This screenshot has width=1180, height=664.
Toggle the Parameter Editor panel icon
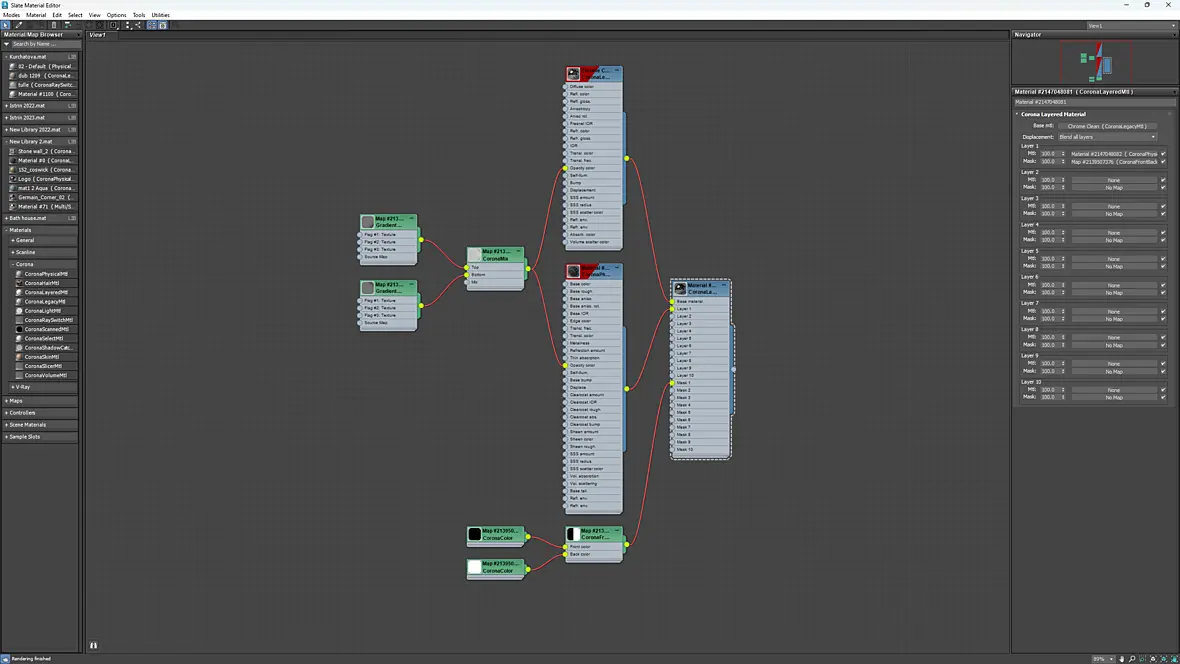tap(163, 25)
